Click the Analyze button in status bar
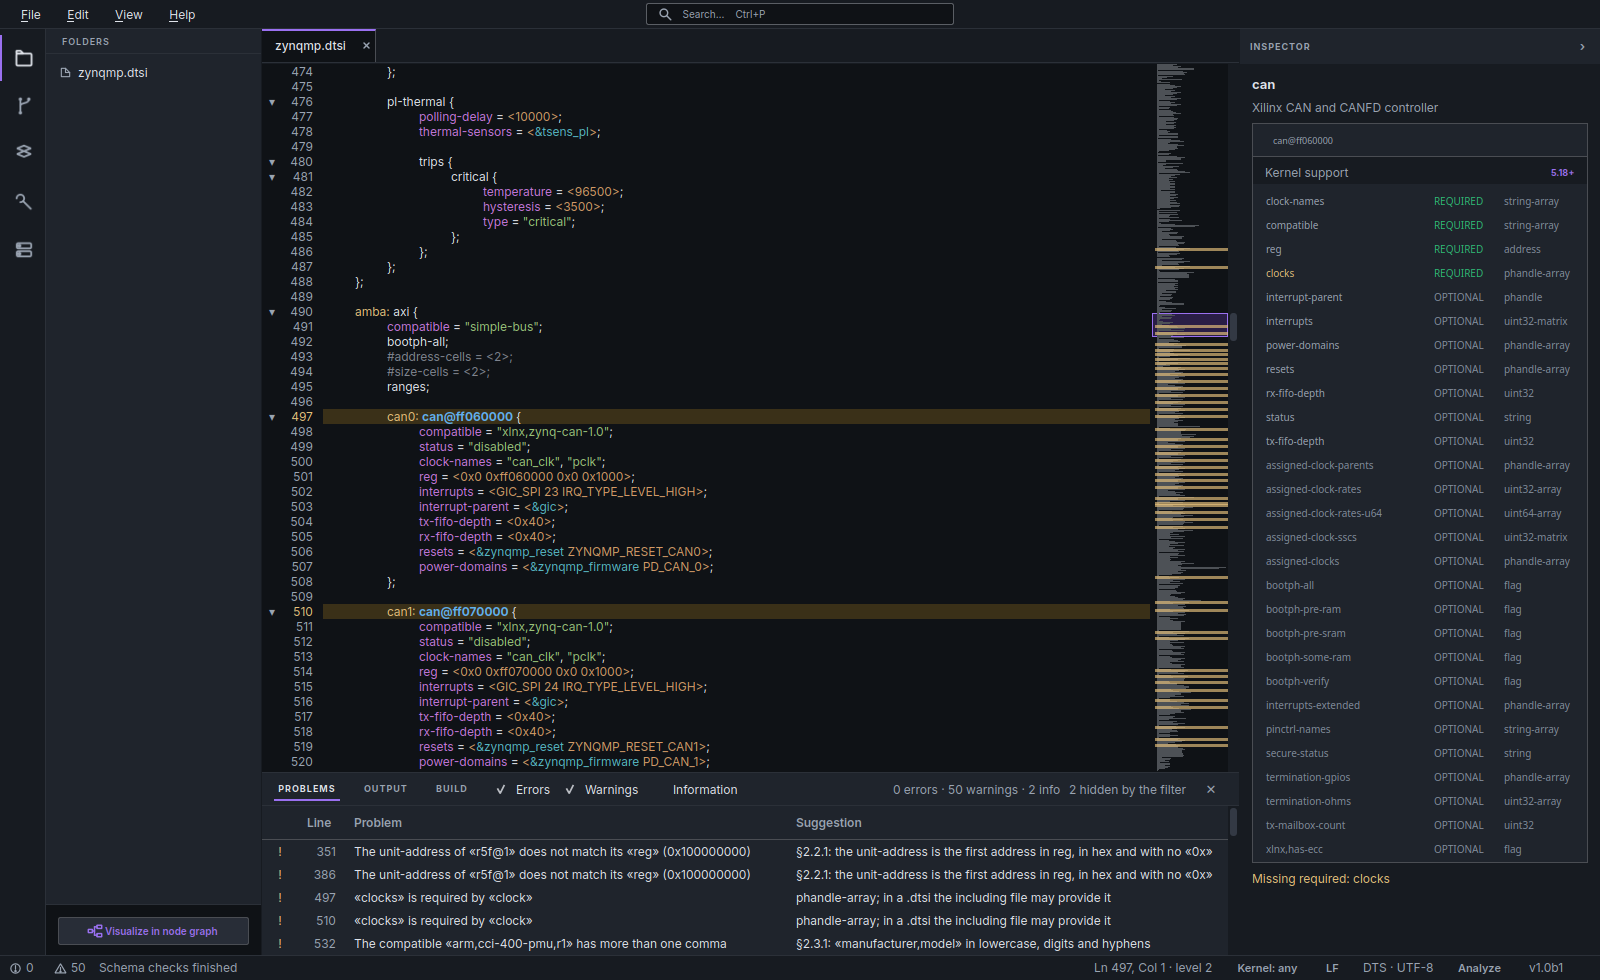Image resolution: width=1600 pixels, height=980 pixels. point(1479,968)
